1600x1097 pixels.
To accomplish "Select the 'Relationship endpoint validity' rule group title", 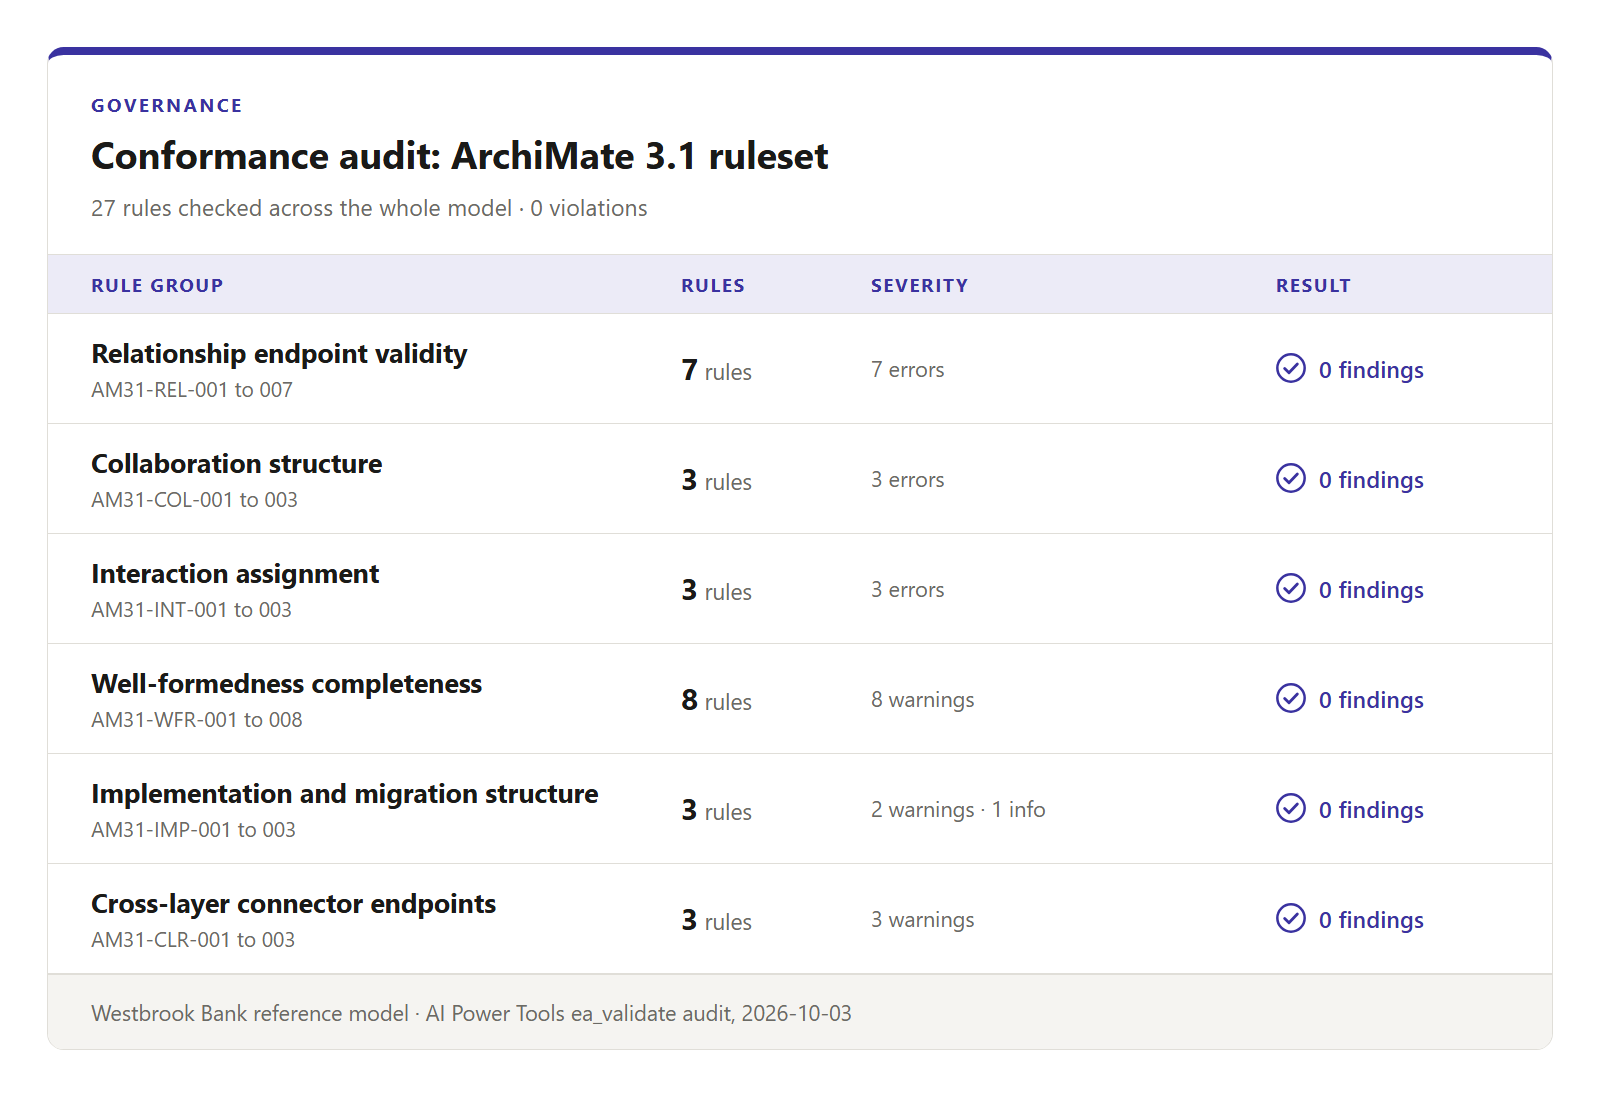I will (279, 354).
